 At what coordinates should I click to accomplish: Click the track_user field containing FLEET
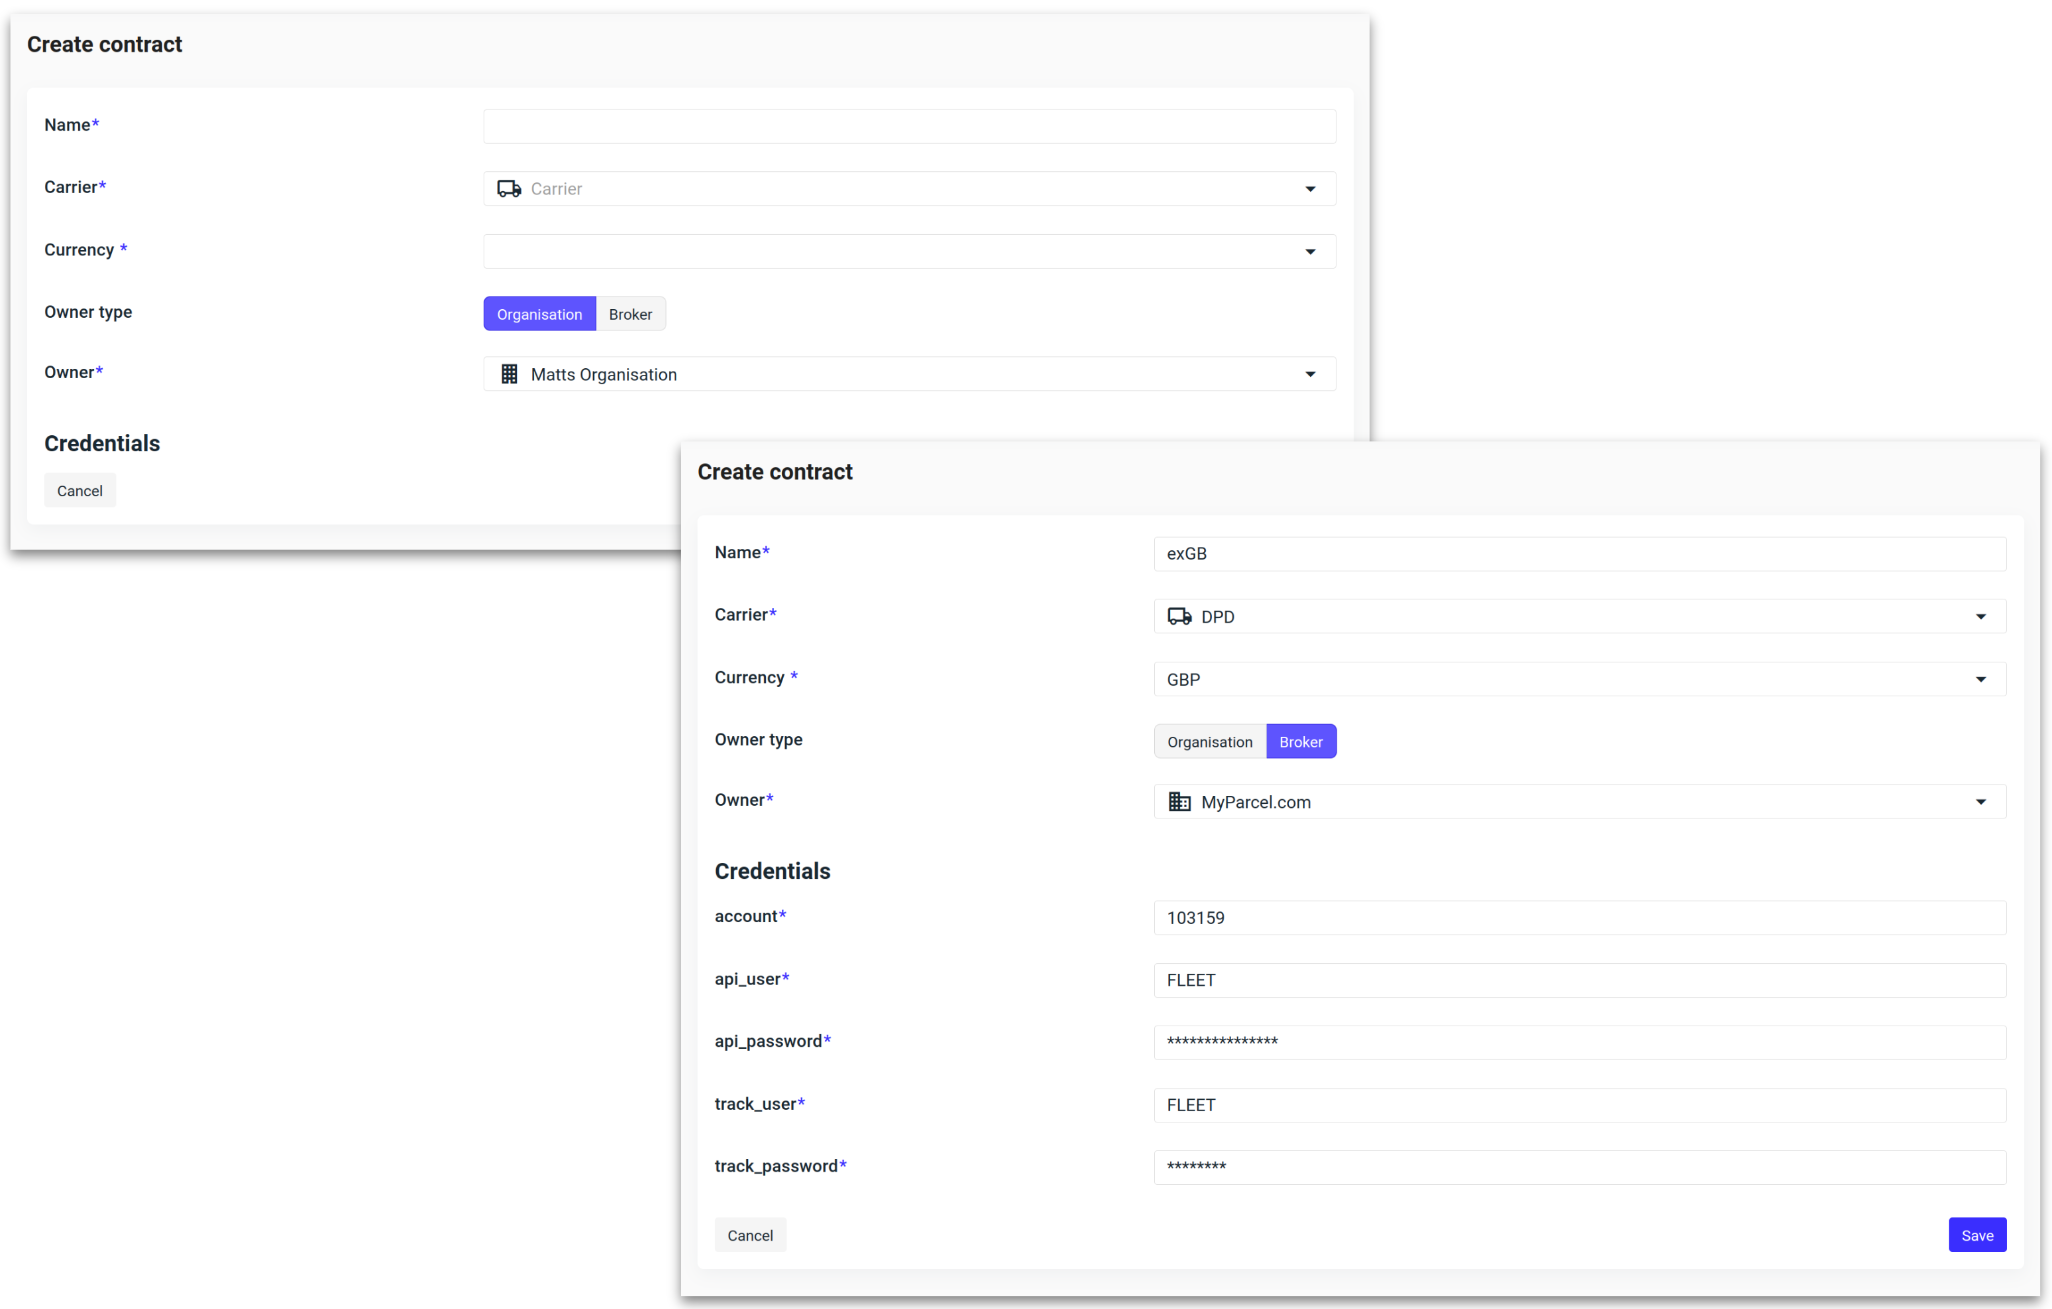[x=1580, y=1106]
